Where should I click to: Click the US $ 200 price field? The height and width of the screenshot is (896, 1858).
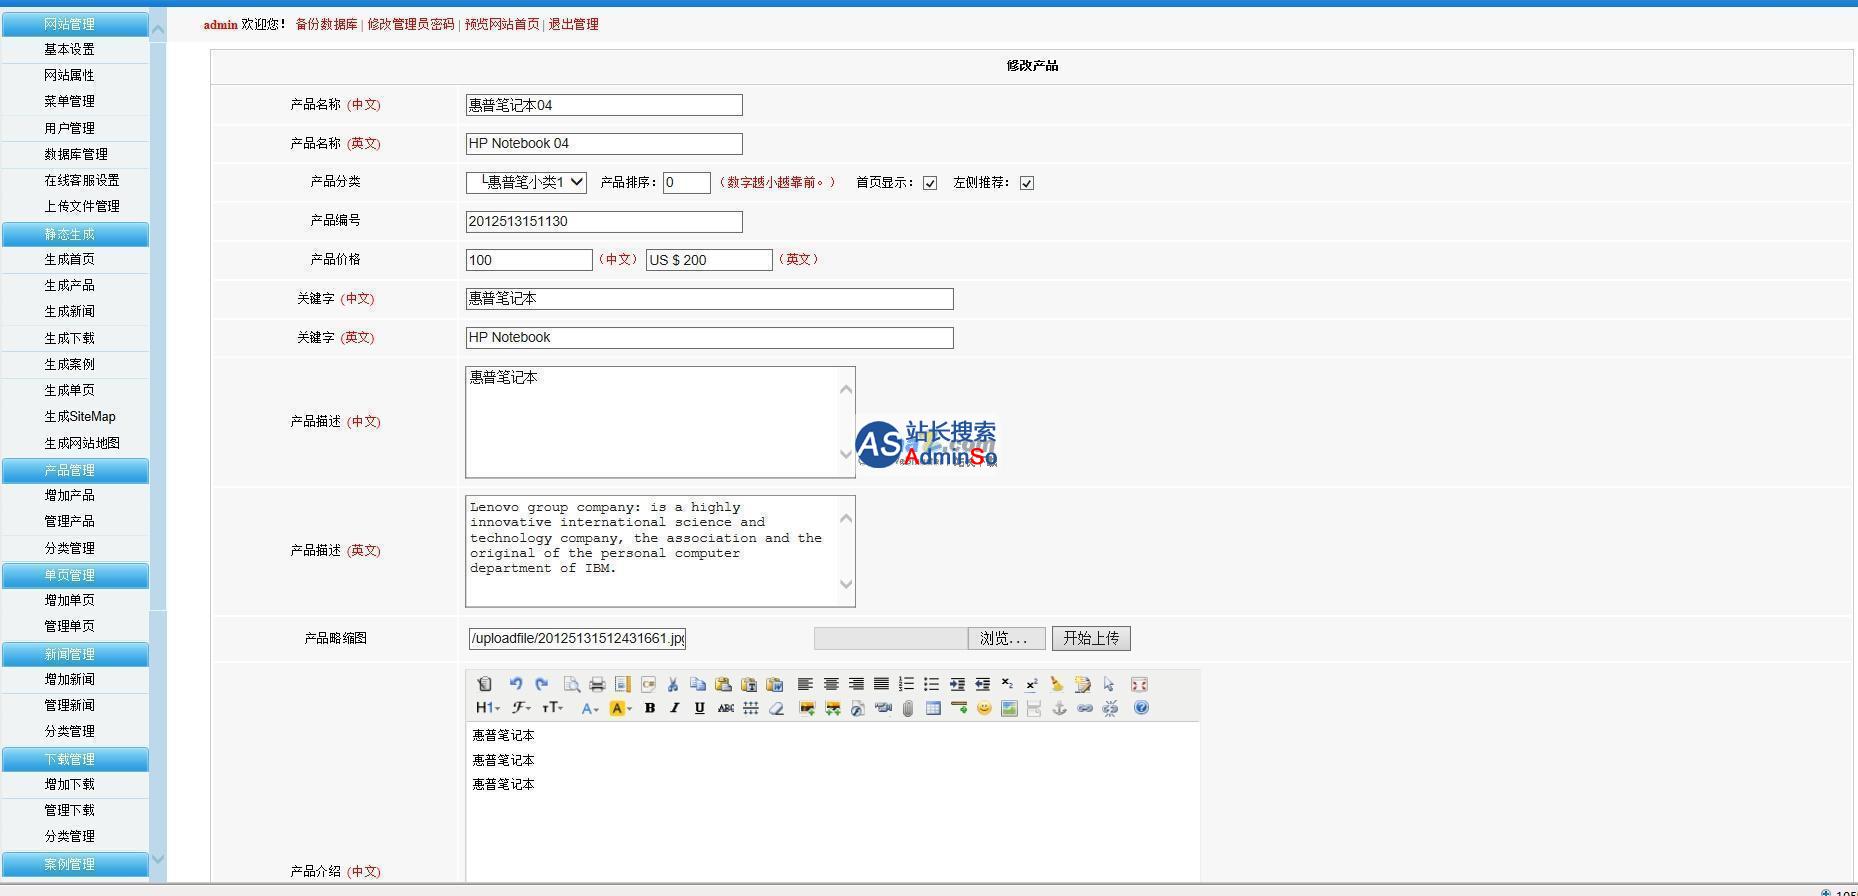709,260
